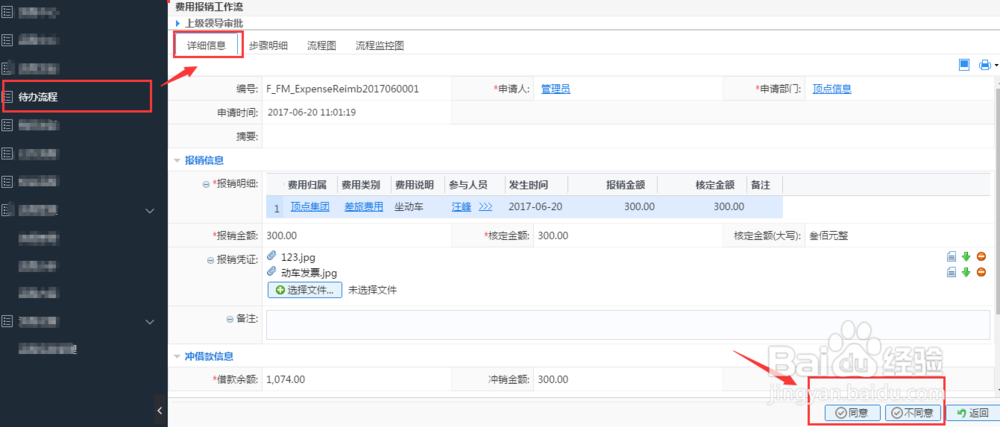Click the 不同意 reject button
The width and height of the screenshot is (1000, 427).
(913, 413)
